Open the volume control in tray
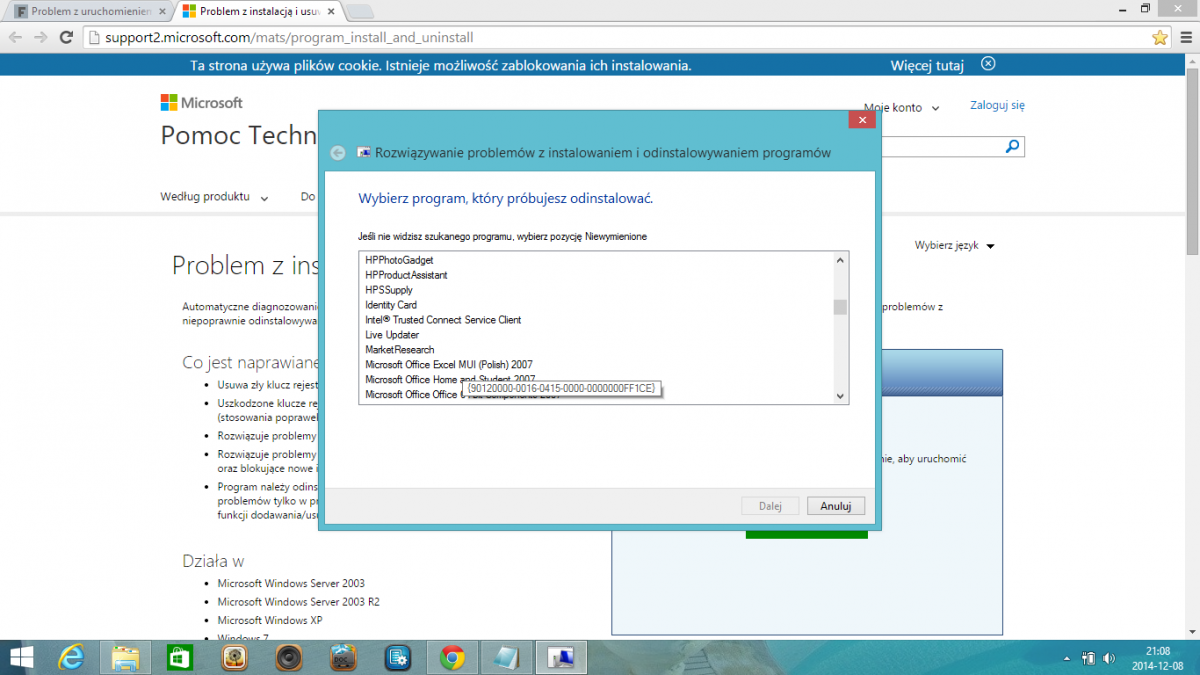This screenshot has height=675, width=1200. point(1109,658)
